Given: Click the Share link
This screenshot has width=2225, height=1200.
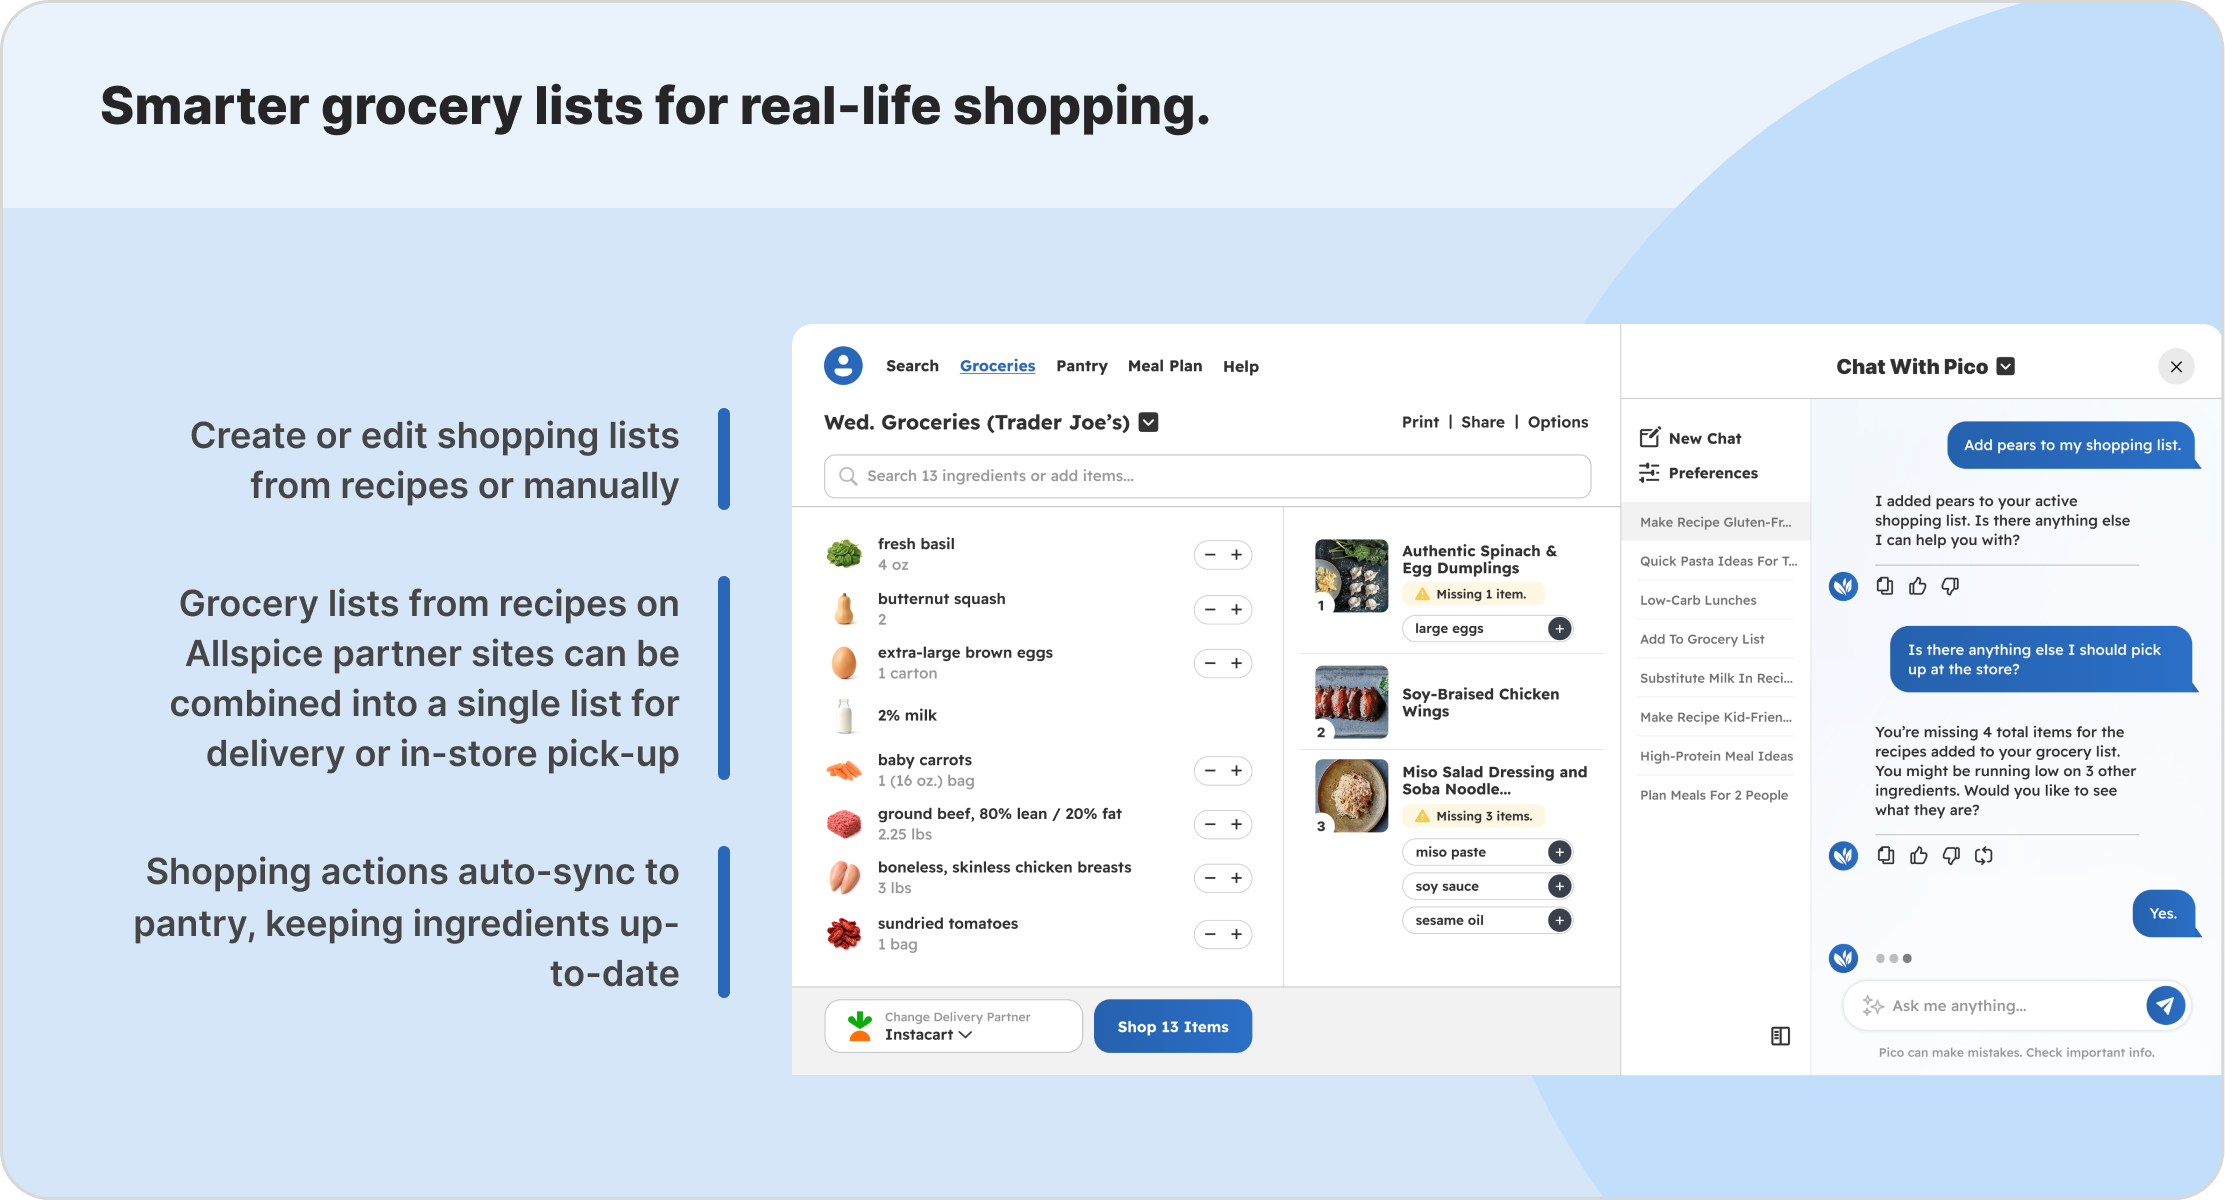Looking at the screenshot, I should point(1482,422).
